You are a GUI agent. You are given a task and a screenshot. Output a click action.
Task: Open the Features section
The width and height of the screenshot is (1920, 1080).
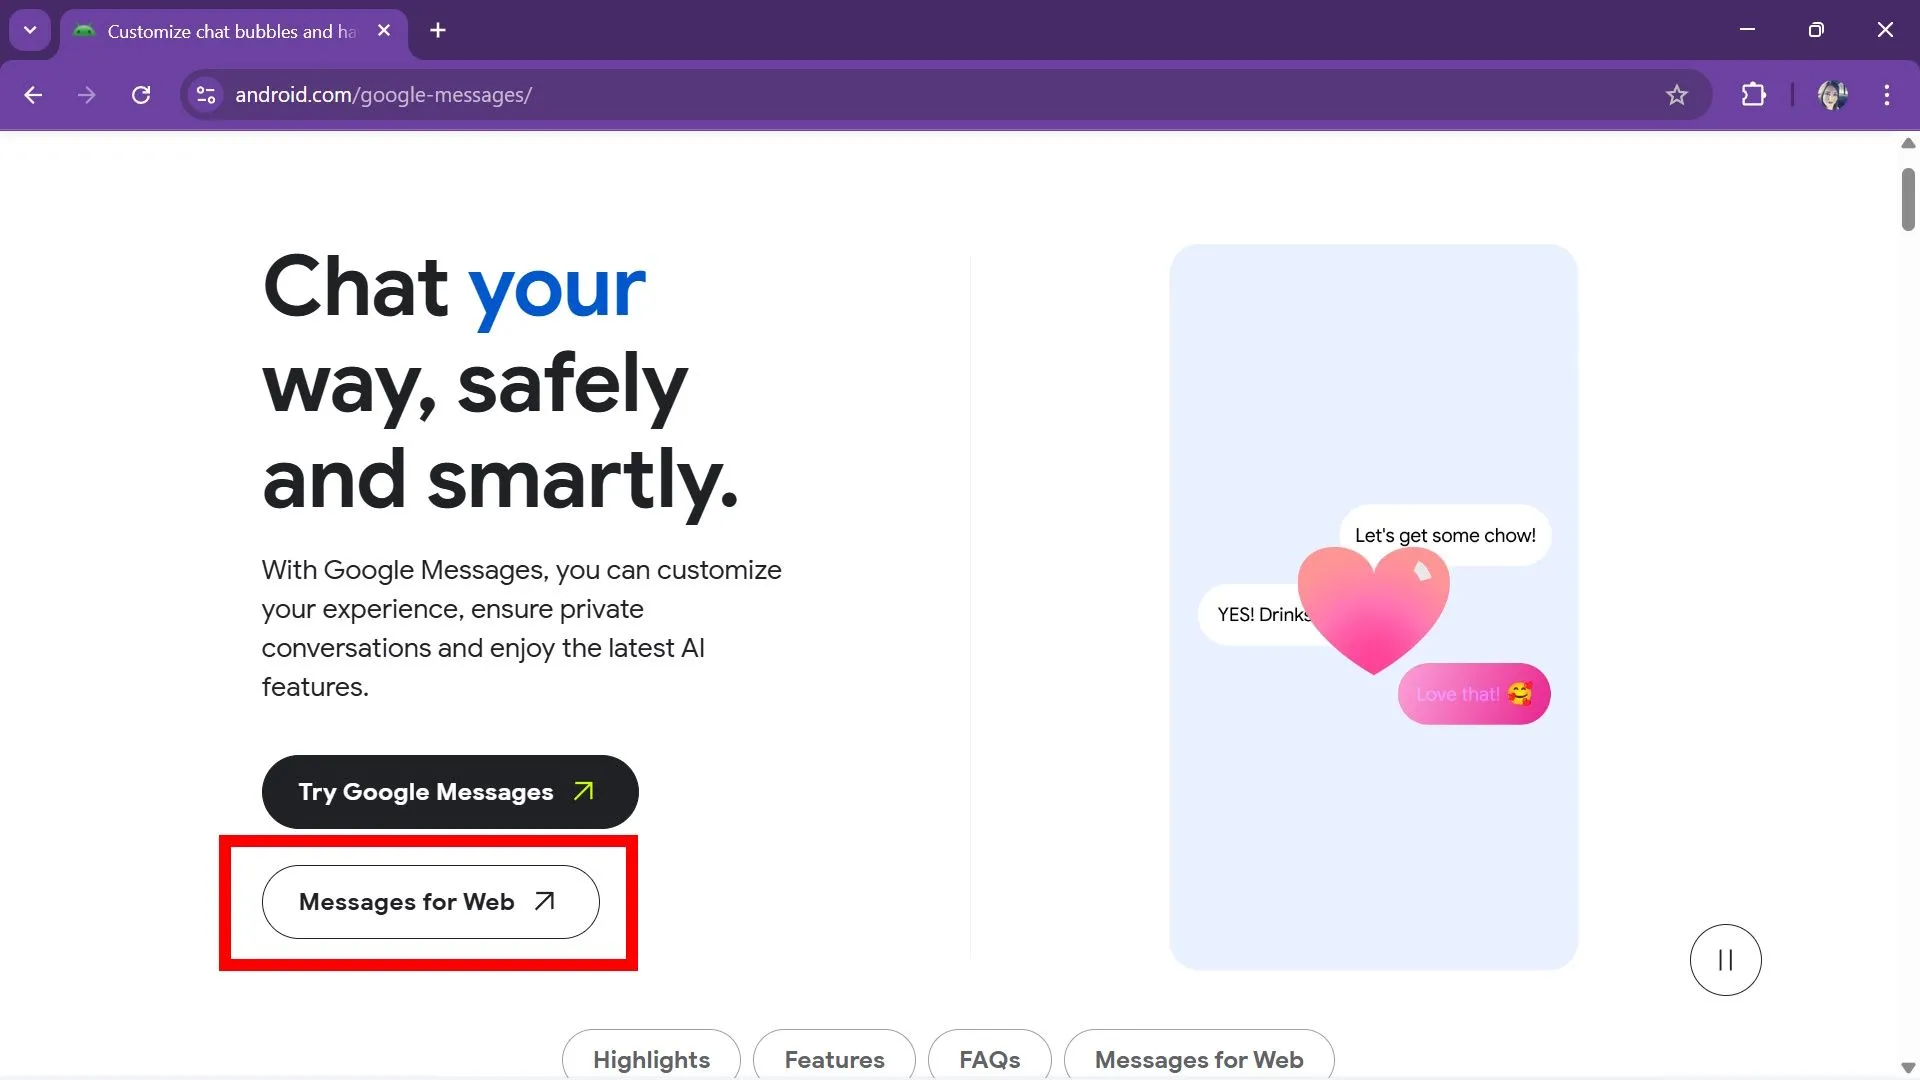point(833,1059)
